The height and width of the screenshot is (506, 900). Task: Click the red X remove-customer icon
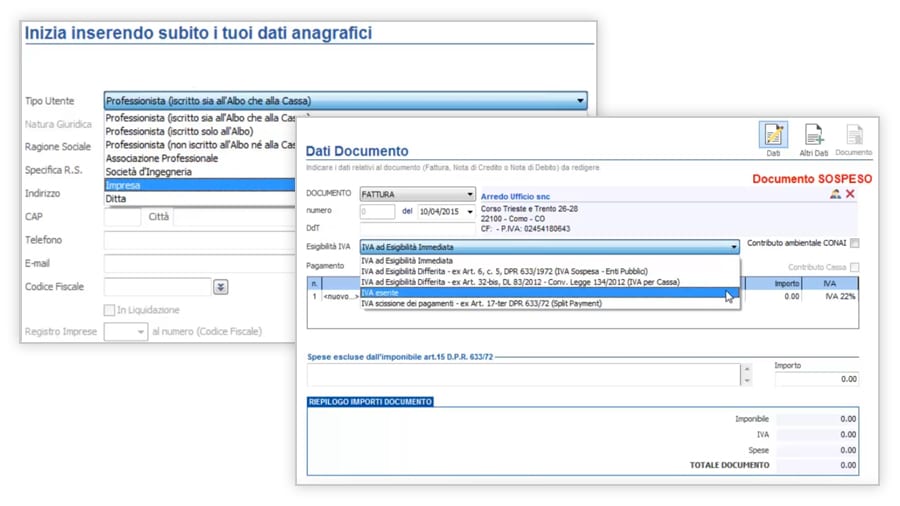[x=851, y=194]
